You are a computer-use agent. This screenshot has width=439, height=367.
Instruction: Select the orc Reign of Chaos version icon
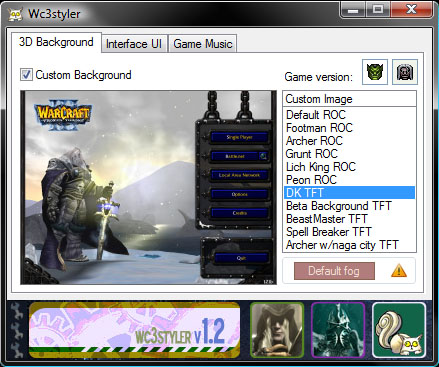coord(375,72)
